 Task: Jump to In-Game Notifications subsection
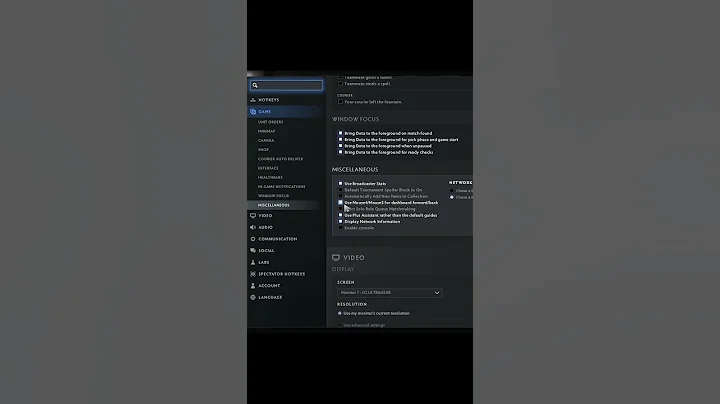coord(281,186)
